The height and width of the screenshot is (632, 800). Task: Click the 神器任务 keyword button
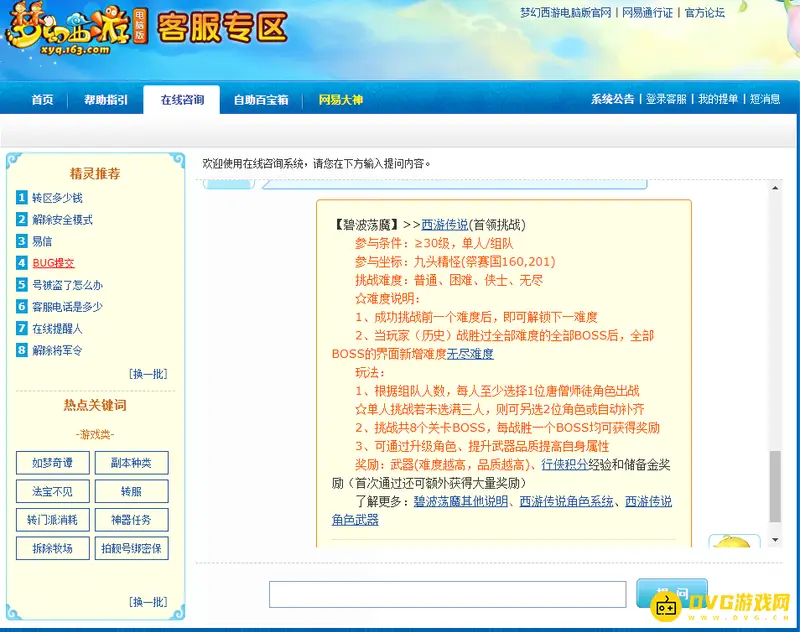coord(132,520)
